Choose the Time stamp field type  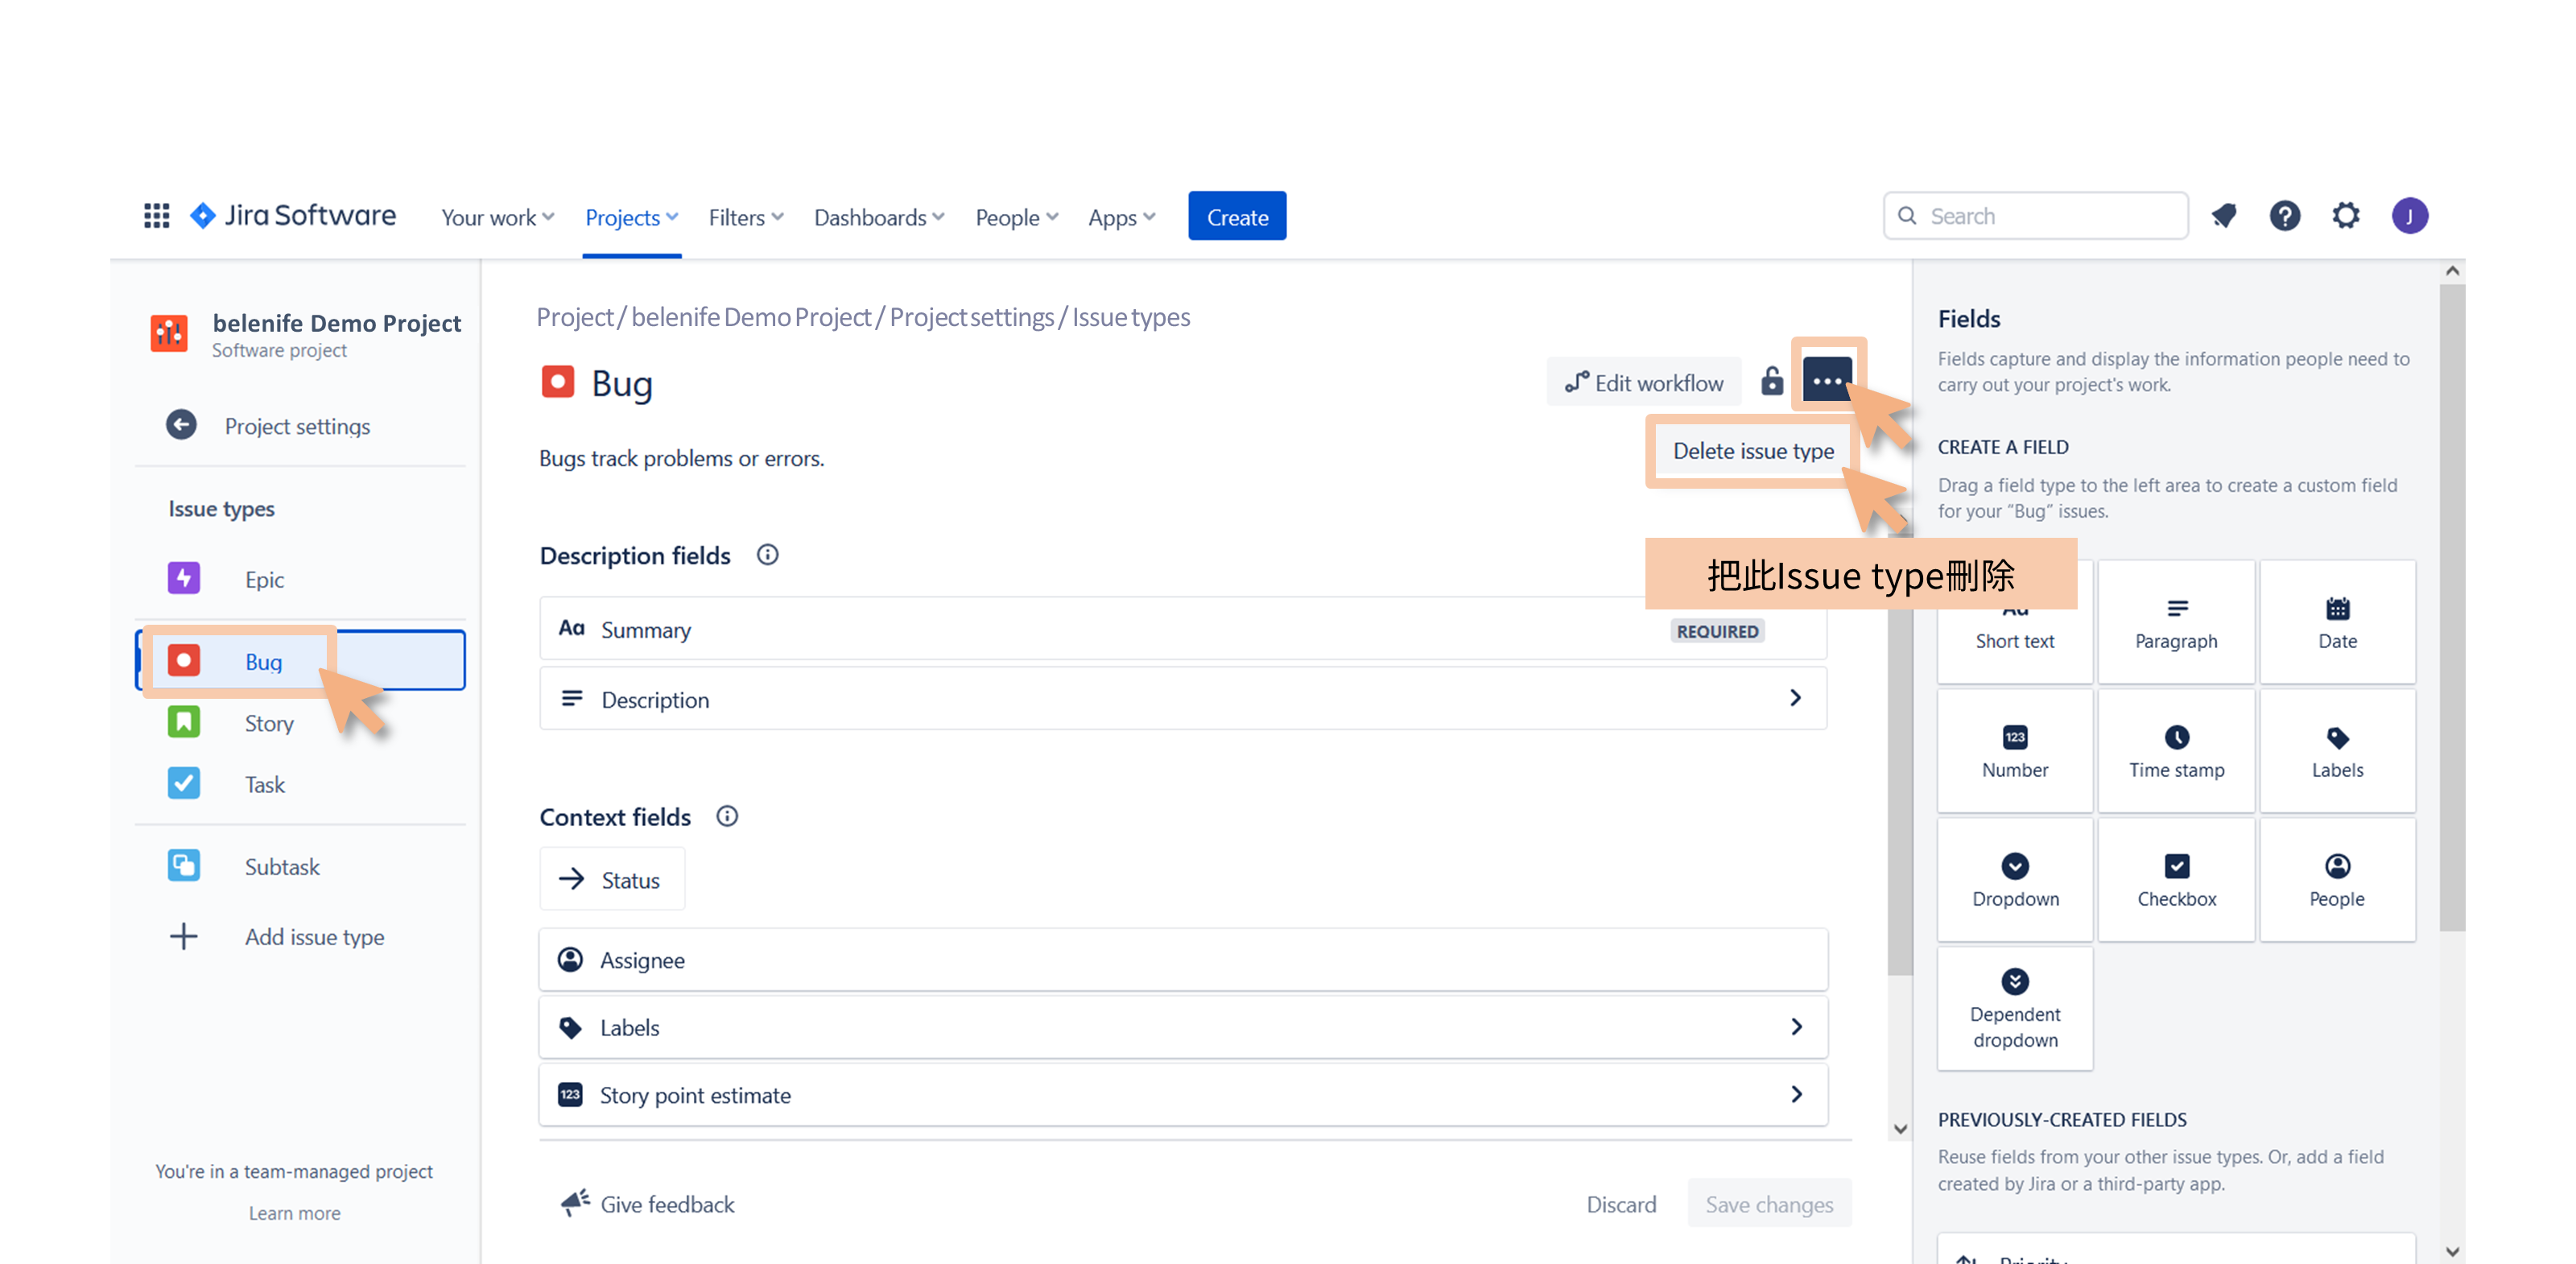click(2176, 751)
